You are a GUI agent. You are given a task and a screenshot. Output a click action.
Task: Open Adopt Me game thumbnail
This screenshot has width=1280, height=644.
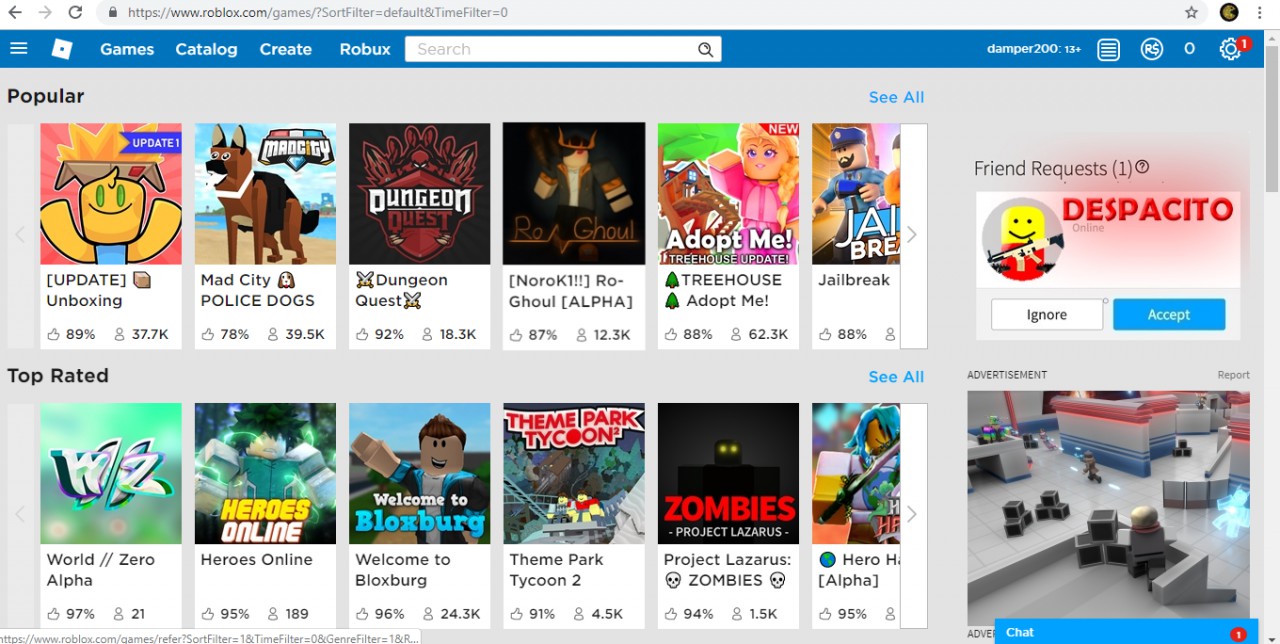[x=728, y=194]
